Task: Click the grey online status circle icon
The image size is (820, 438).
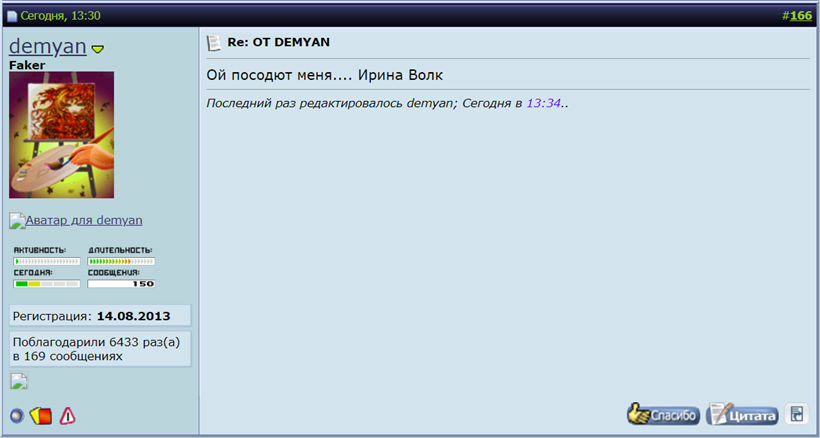Action: (17, 415)
